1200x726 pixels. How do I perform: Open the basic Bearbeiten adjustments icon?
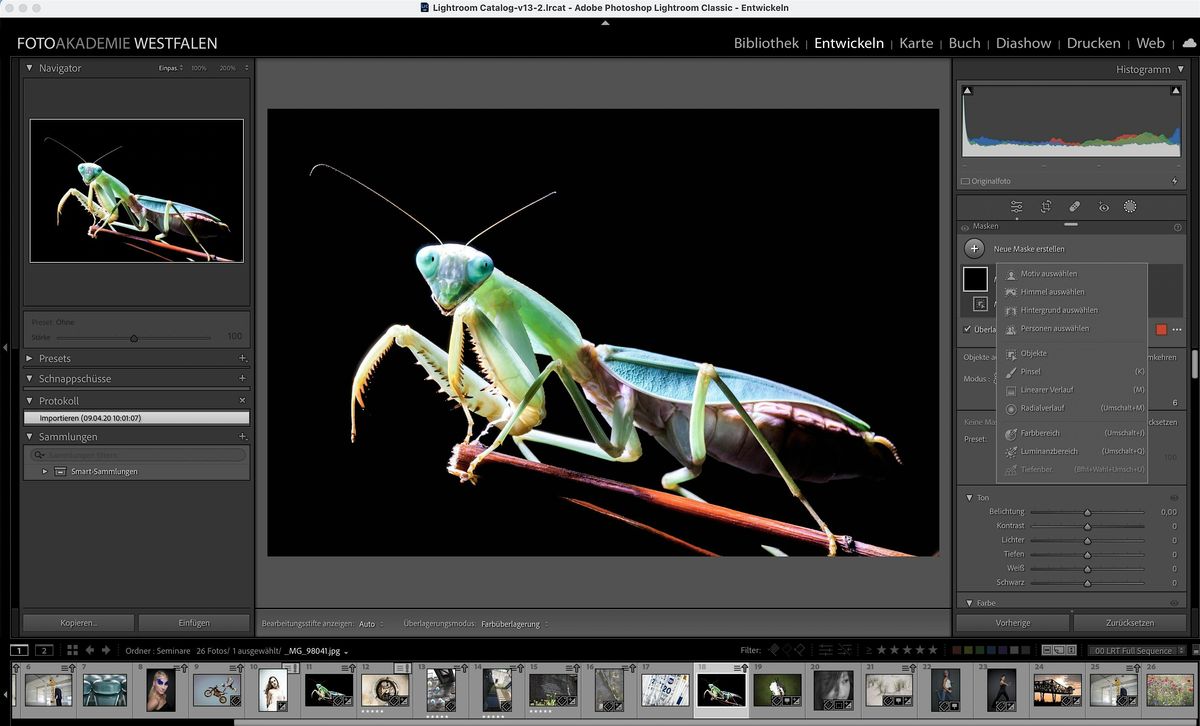(1016, 207)
